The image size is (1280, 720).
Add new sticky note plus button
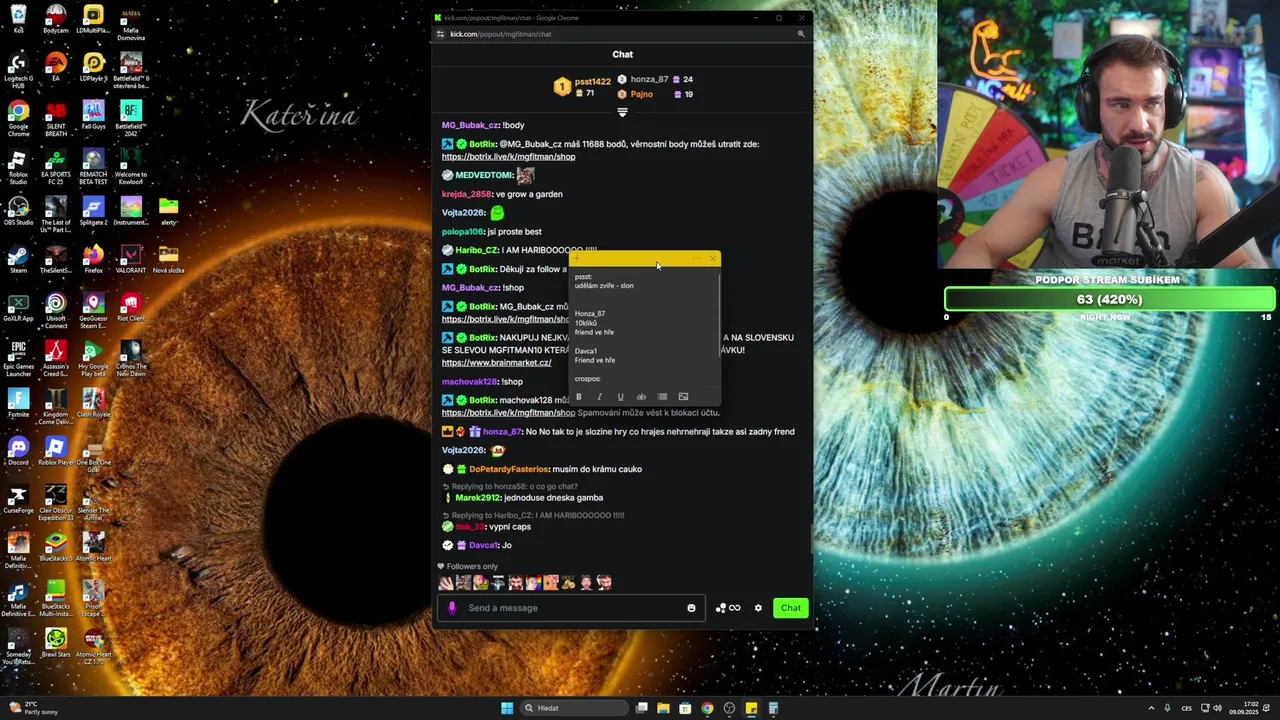tap(577, 259)
